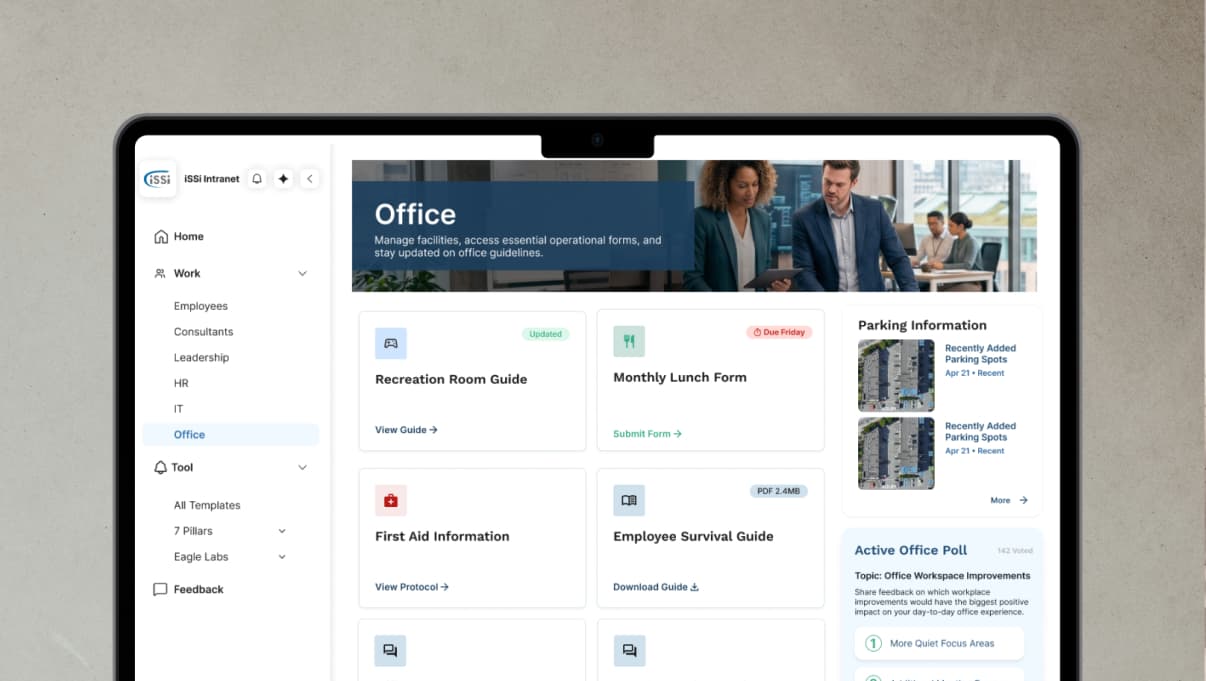Screen dimensions: 1206x681
Task: Click the Recreation Room gamepad icon
Action: coord(391,343)
